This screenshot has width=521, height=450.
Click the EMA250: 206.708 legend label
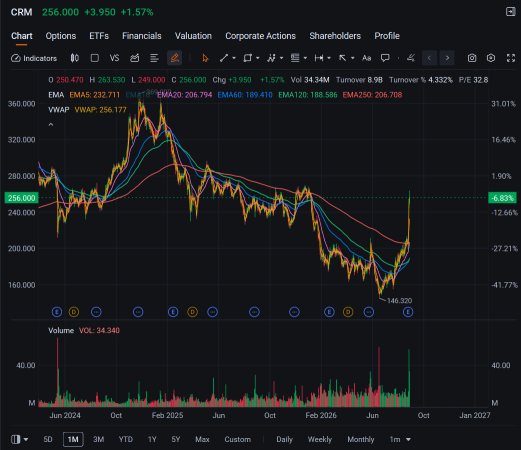pyautogui.click(x=372, y=95)
